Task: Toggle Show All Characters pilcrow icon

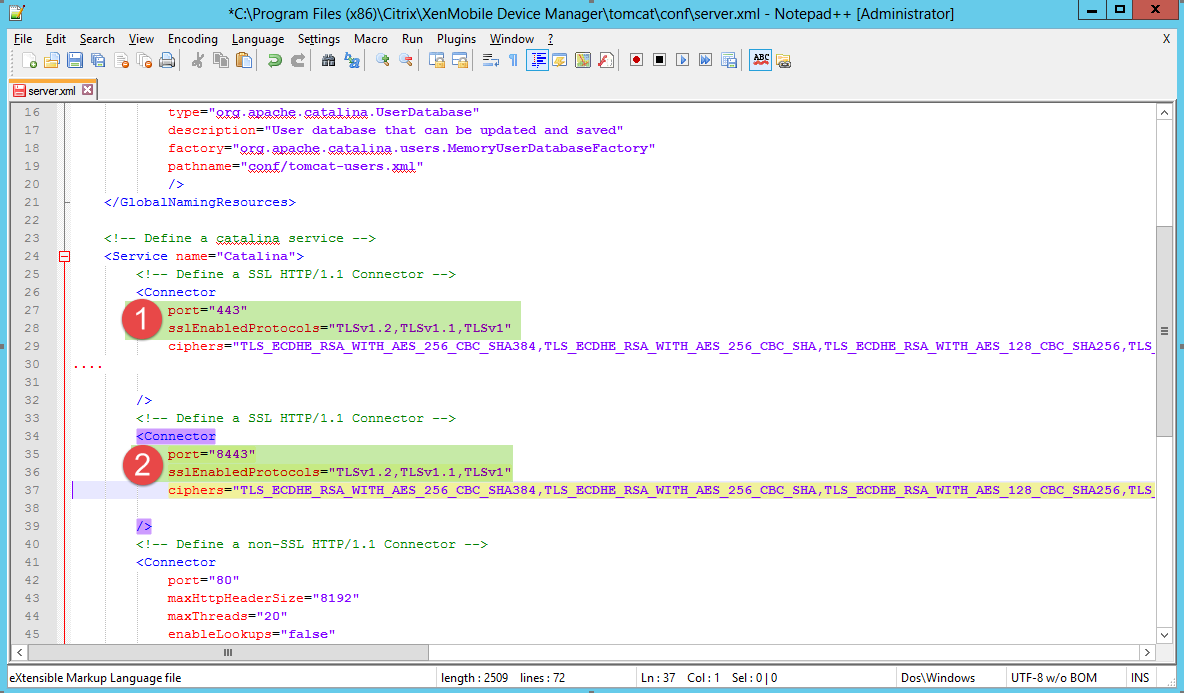Action: 513,60
